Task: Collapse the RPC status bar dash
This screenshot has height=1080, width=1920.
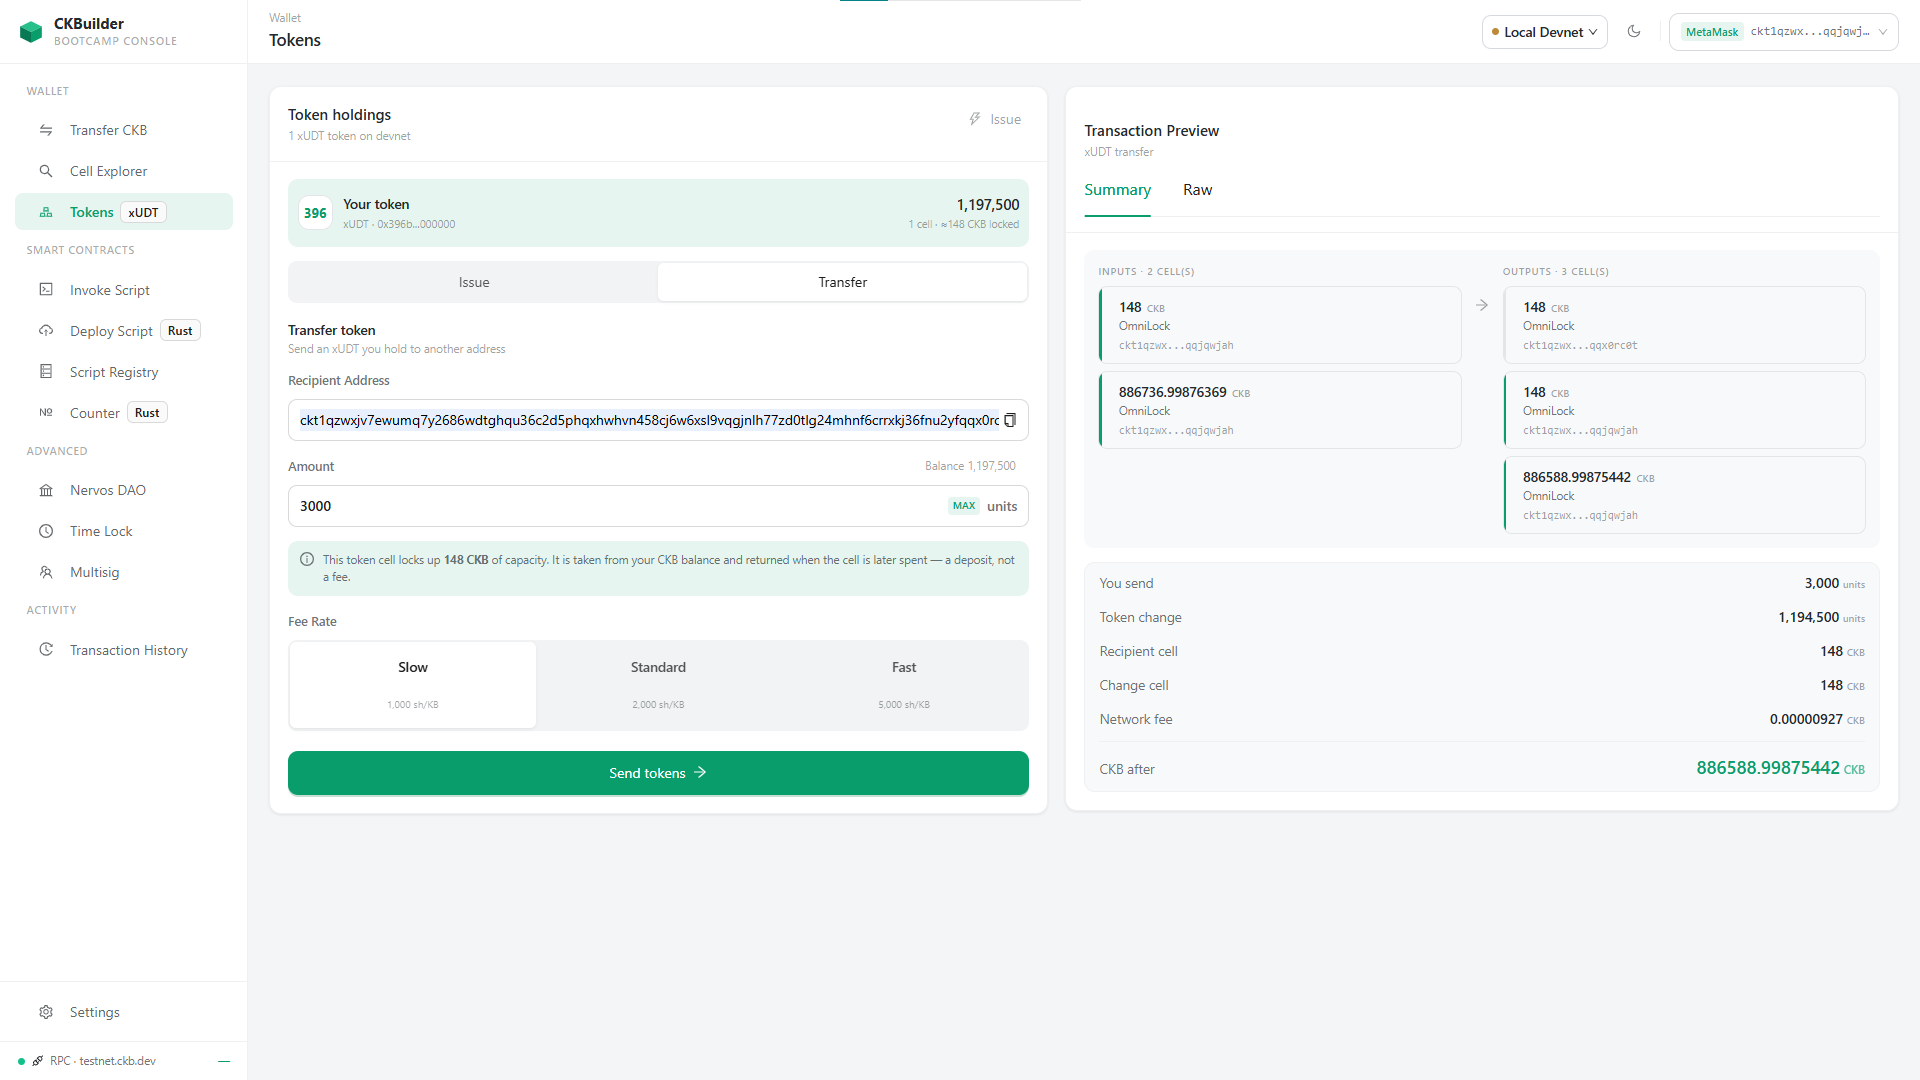Action: tap(224, 1061)
